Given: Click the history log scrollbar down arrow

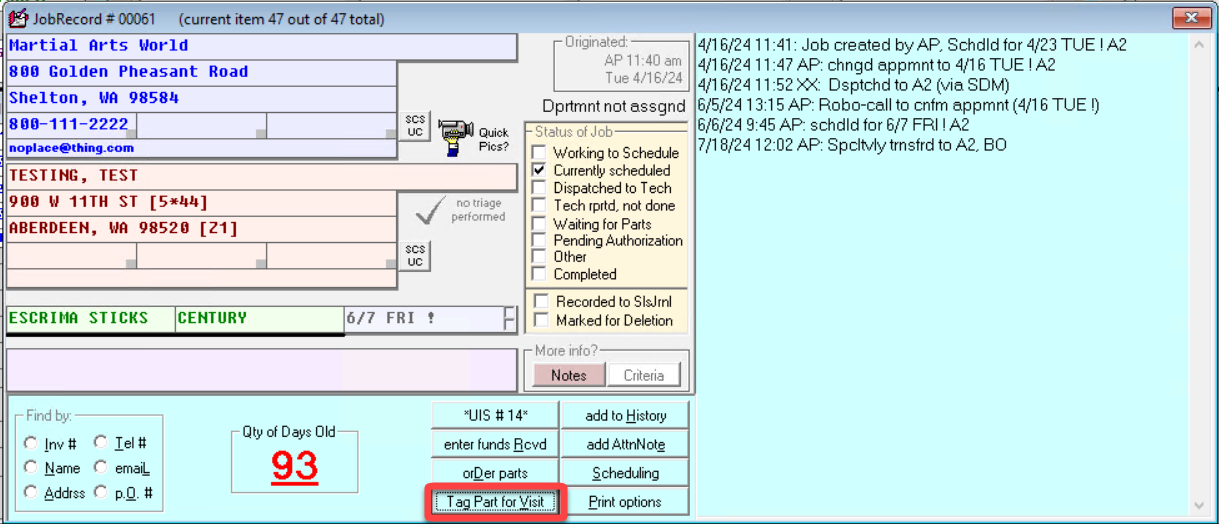Looking at the screenshot, I should (1199, 505).
